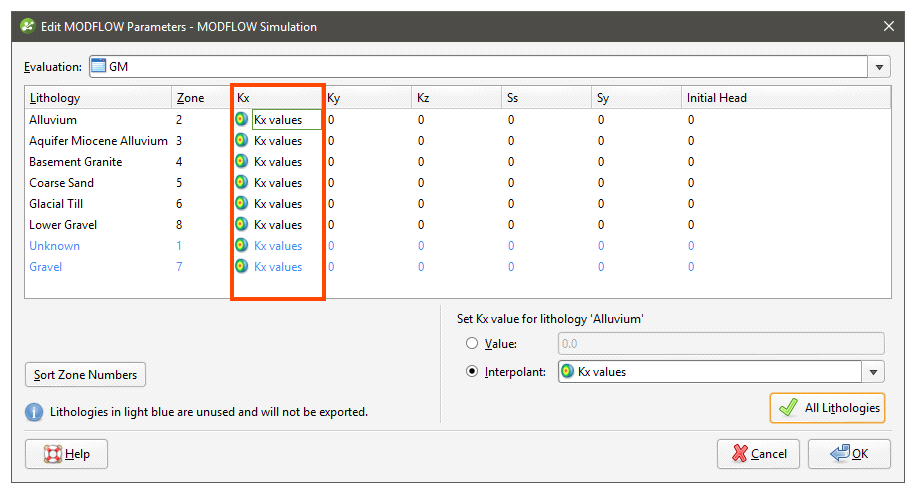This screenshot has height=483, width=905.
Task: Click the Kx values text for Coarse Sand
Action: point(278,183)
